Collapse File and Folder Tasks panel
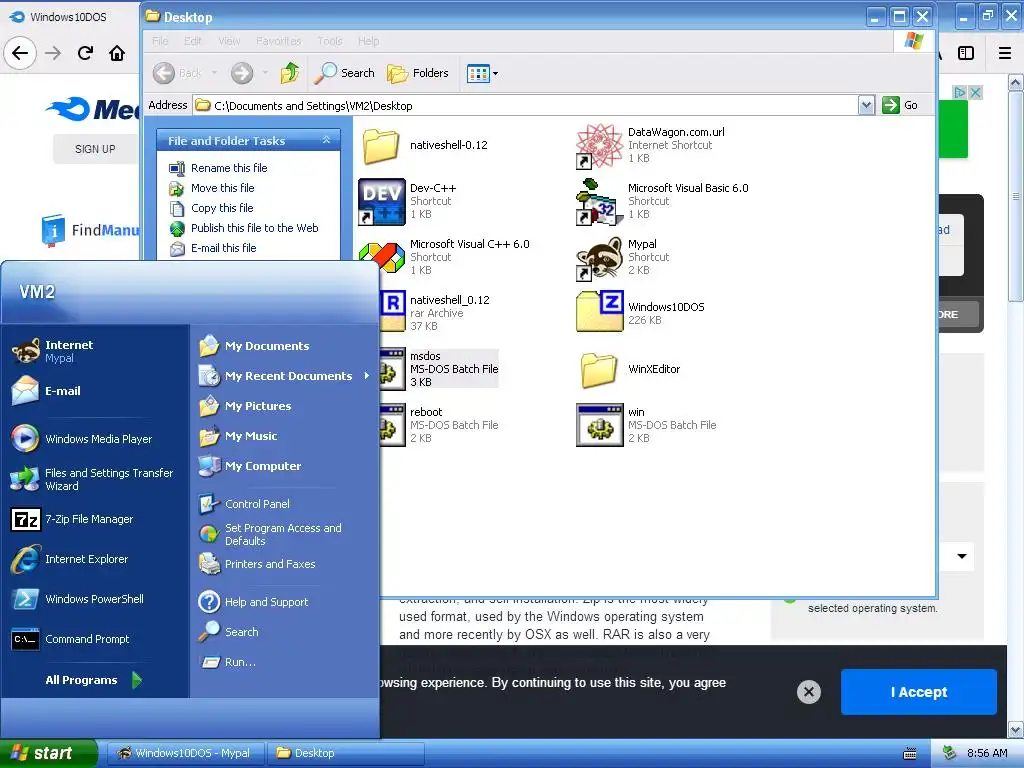The image size is (1024, 768). pos(326,140)
